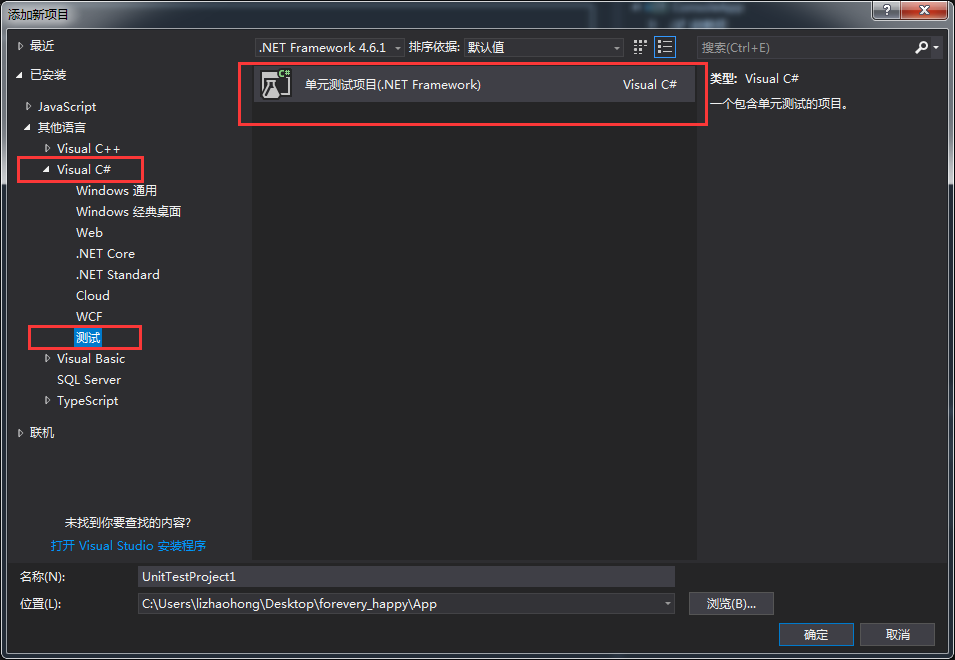Select the Windows 经典桌面 category
Viewport: 955px width, 660px height.
point(129,212)
